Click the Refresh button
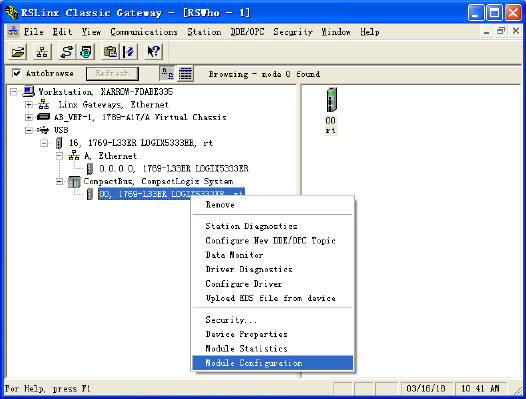This screenshot has height=399, width=526. [112, 73]
